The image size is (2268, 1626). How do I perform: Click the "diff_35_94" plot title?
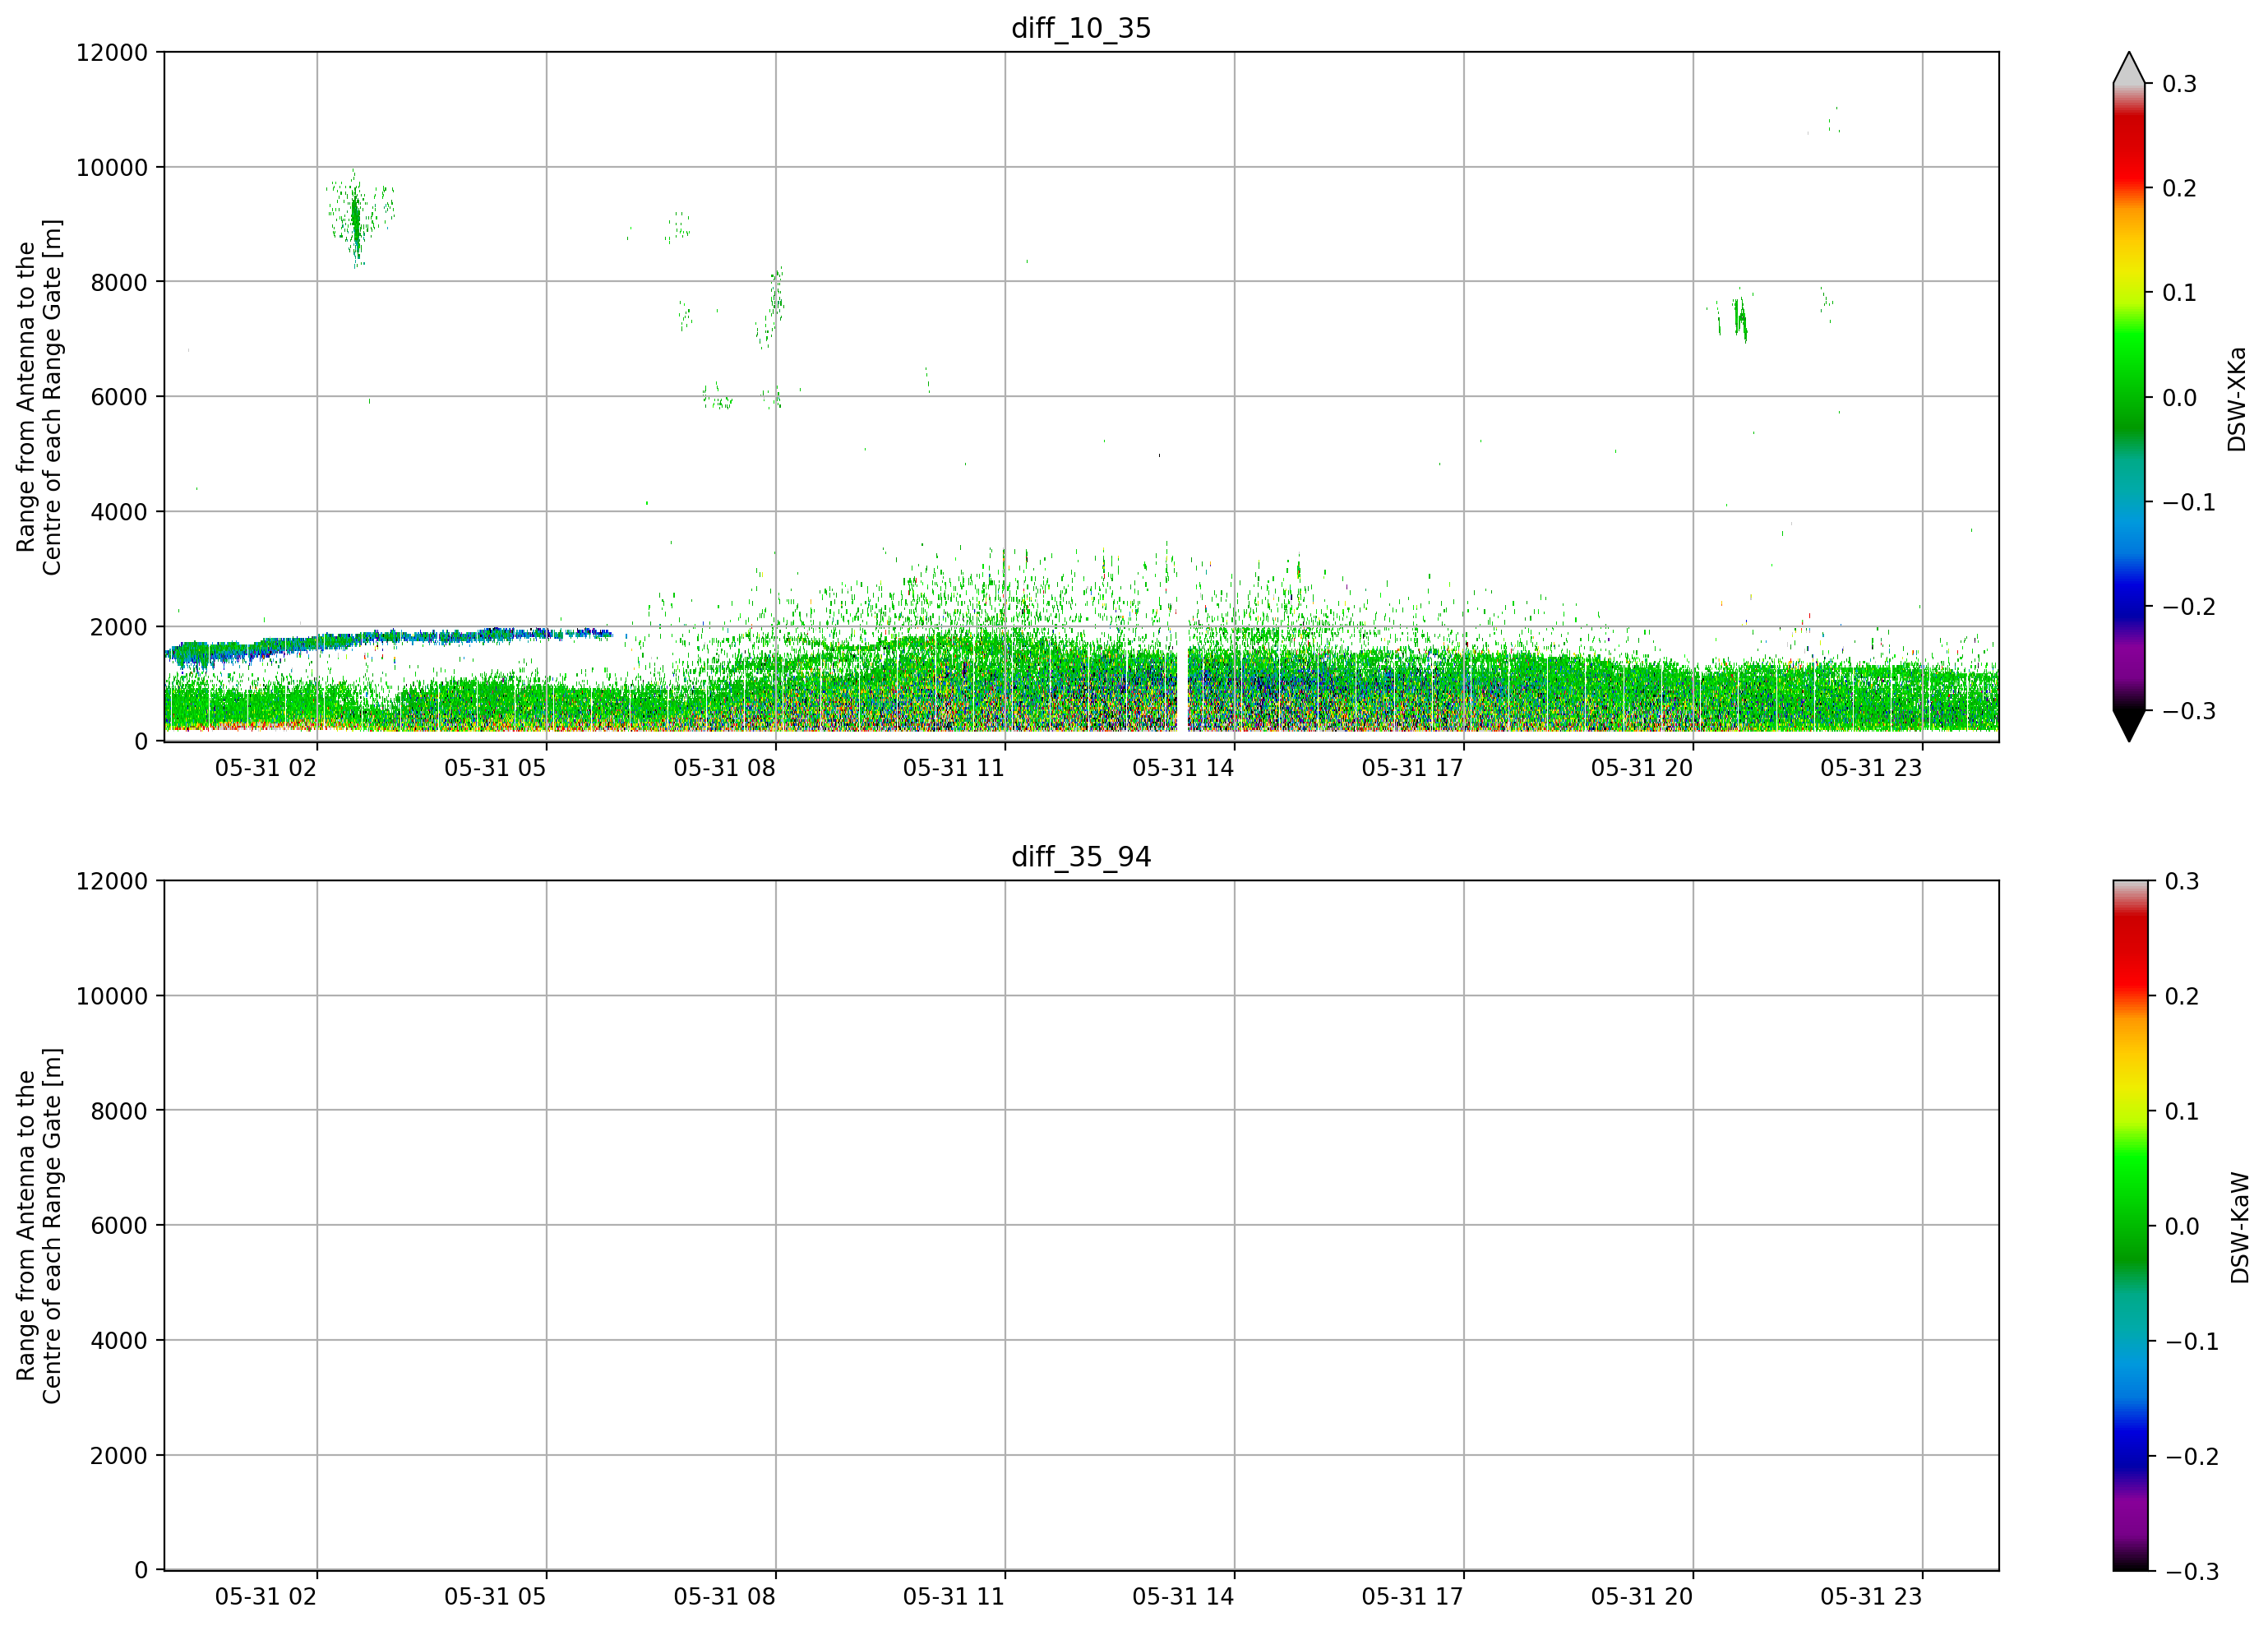[x=1081, y=857]
